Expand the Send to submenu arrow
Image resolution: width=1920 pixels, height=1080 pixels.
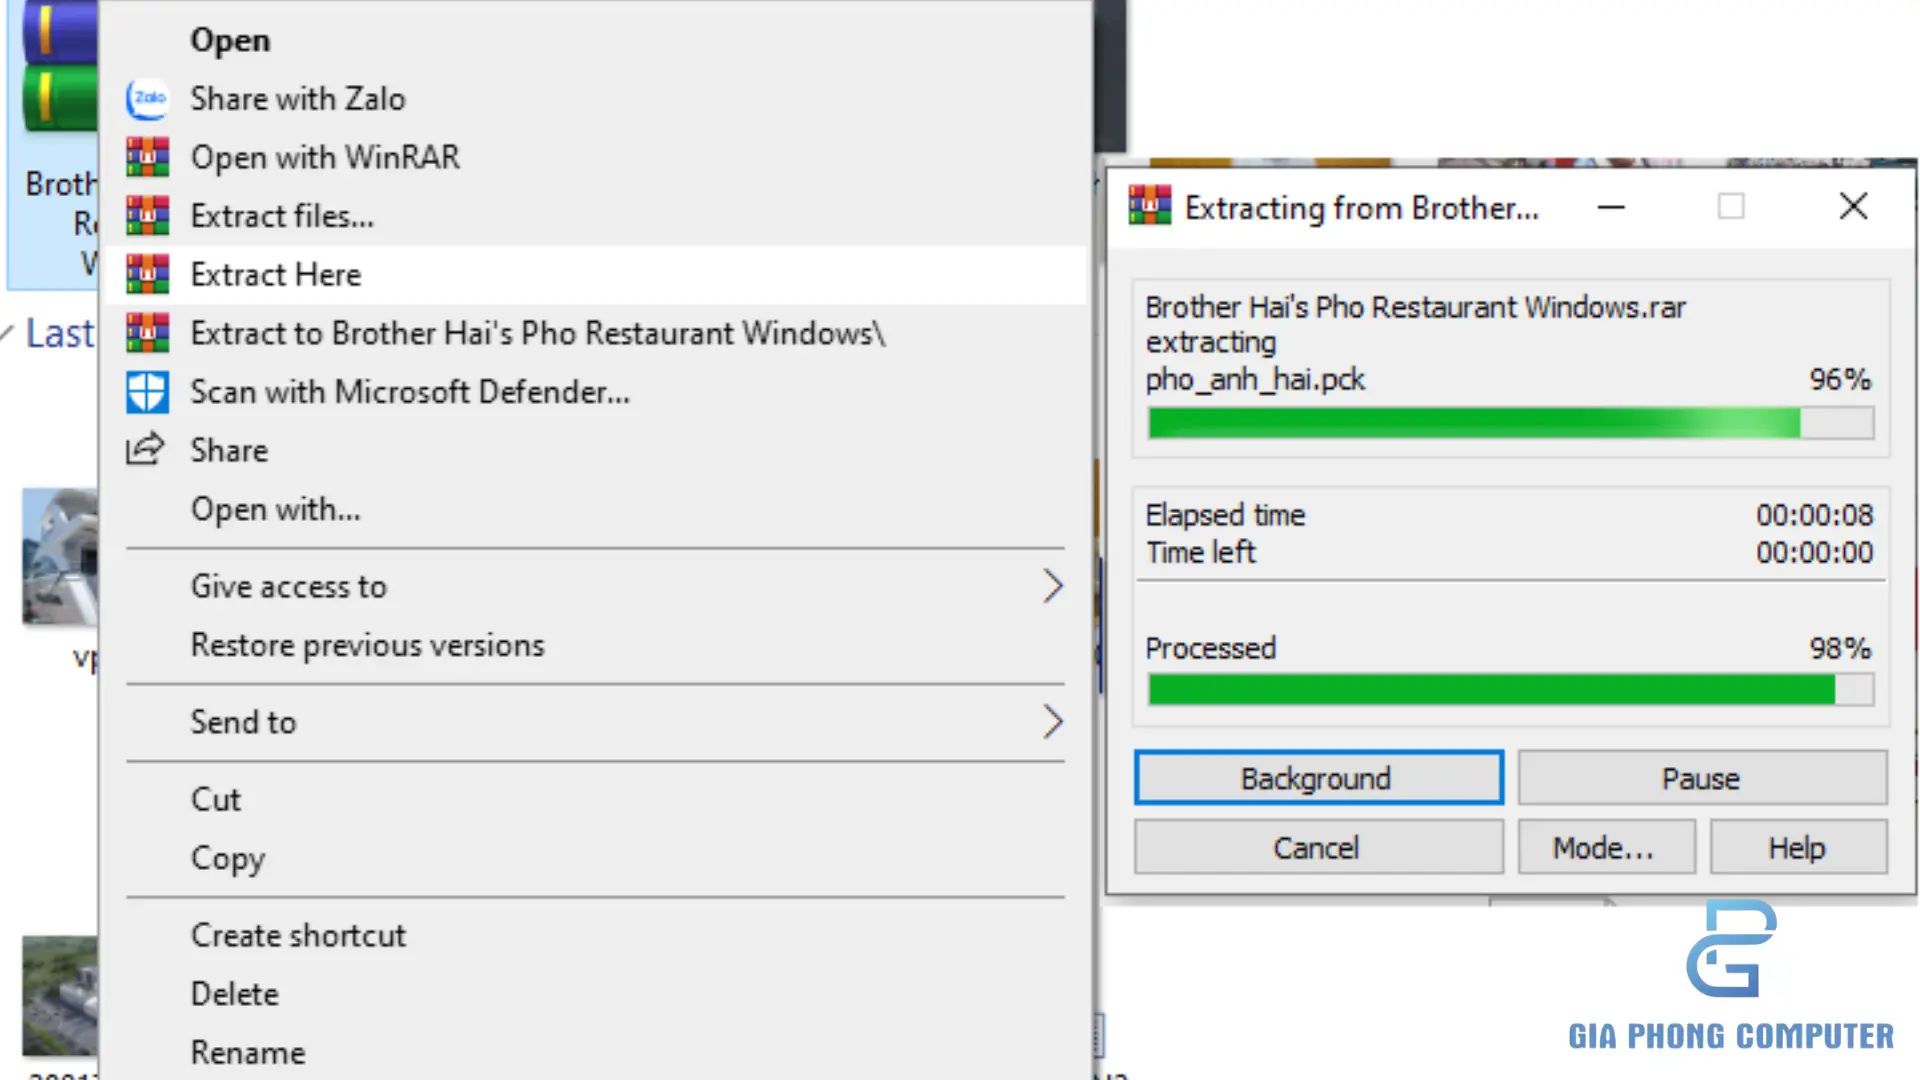click(1052, 722)
